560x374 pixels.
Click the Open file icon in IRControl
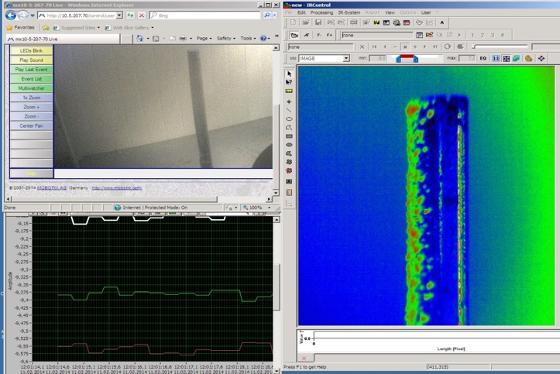(x=306, y=23)
